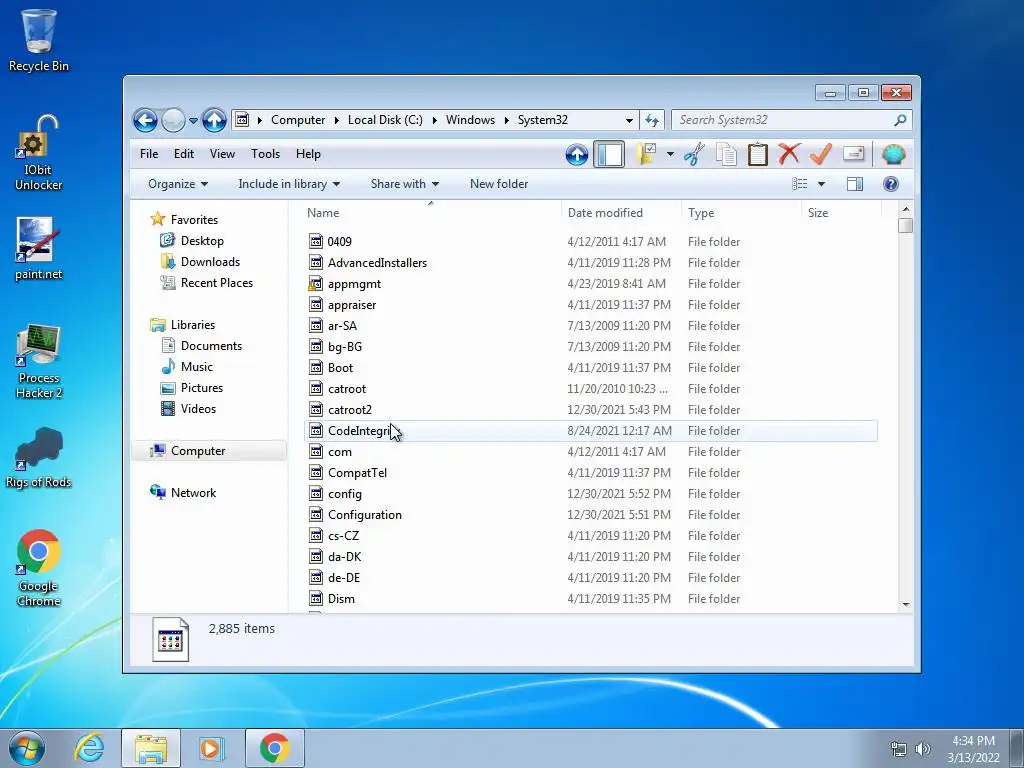Viewport: 1024px width, 768px height.
Task: Go back with the Back arrow button
Action: click(145, 120)
